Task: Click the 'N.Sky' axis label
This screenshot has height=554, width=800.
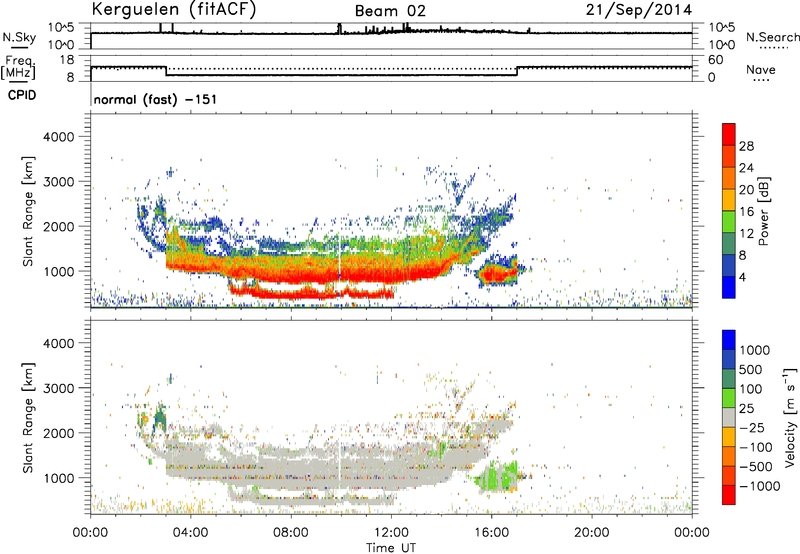Action: (x=19, y=37)
